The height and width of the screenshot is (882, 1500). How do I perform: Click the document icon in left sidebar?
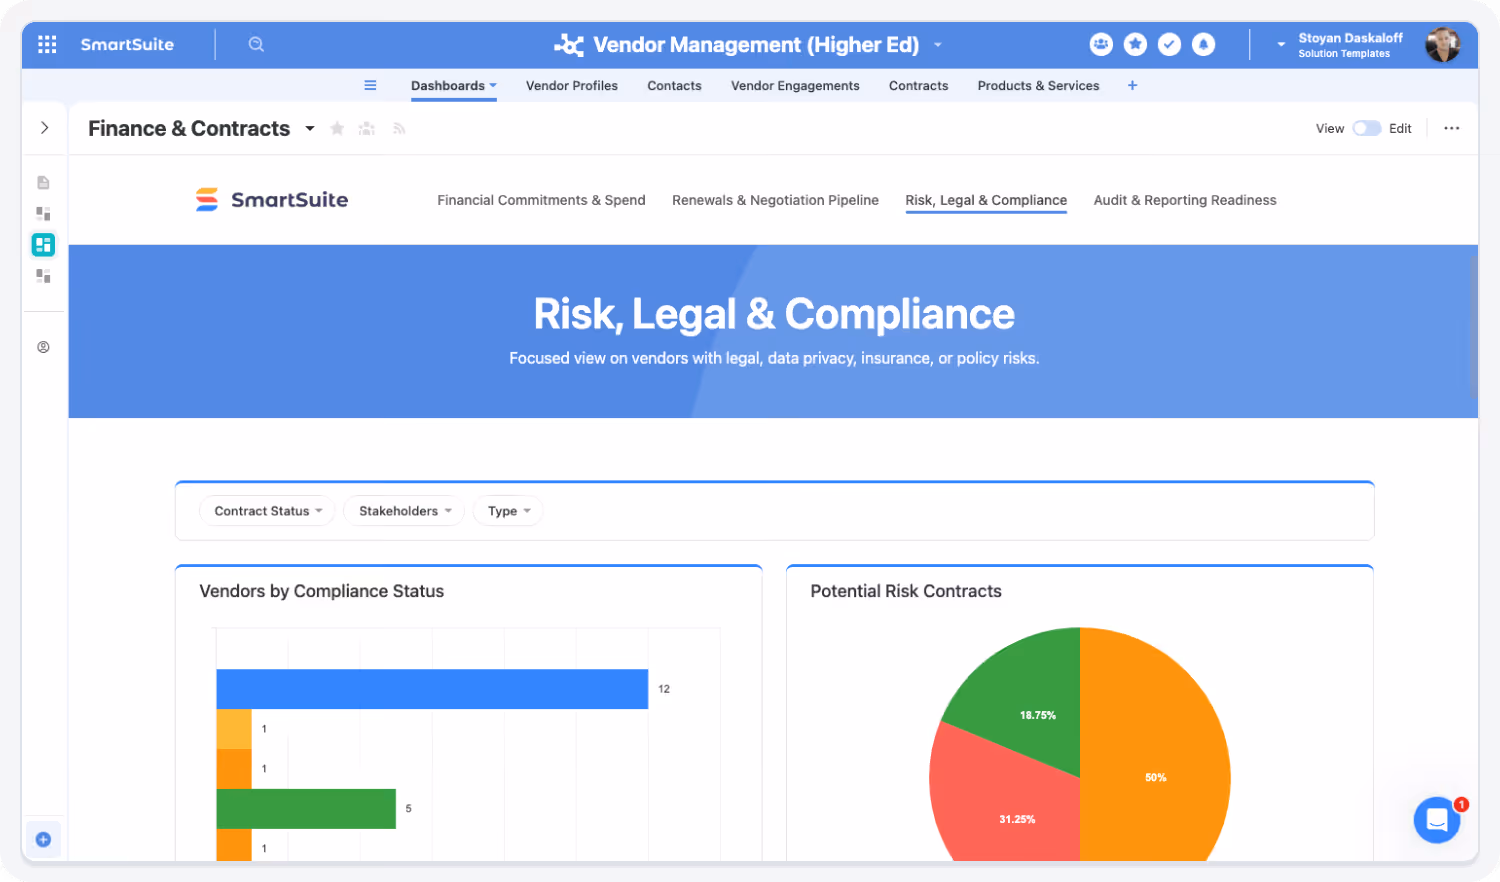click(x=43, y=182)
